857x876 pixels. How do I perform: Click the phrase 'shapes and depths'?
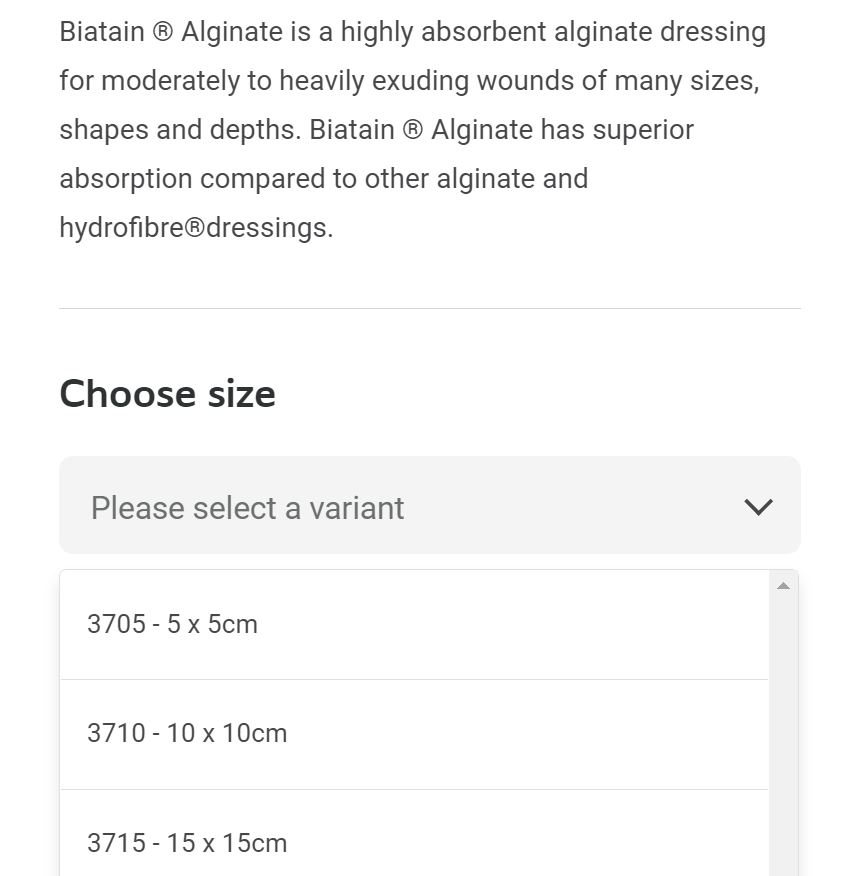180,130
